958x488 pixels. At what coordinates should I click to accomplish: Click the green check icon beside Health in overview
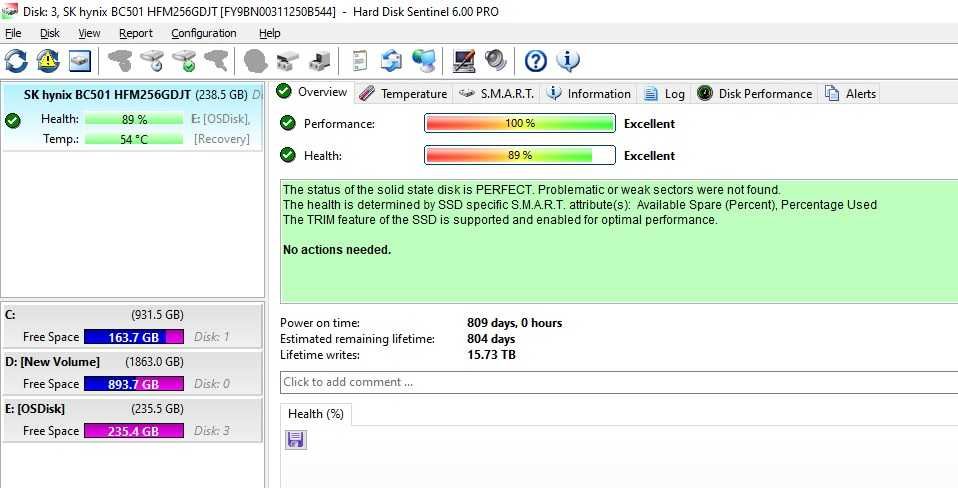point(287,155)
